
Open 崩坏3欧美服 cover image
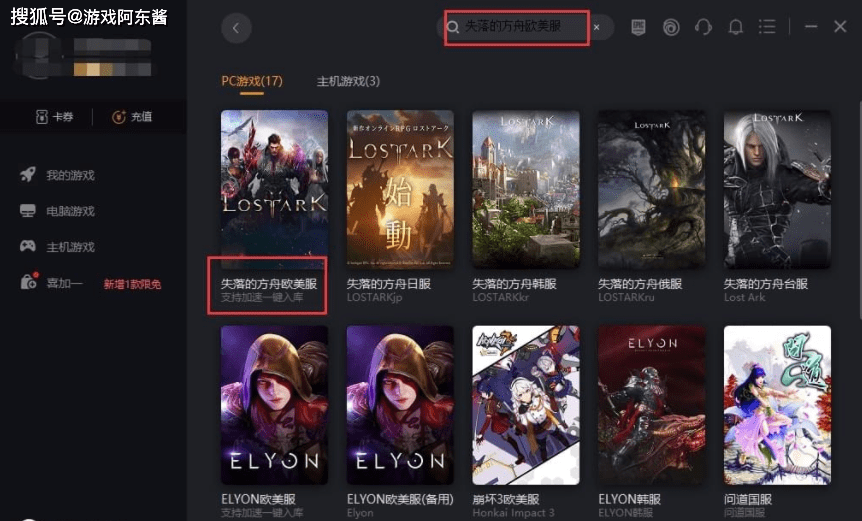526,405
